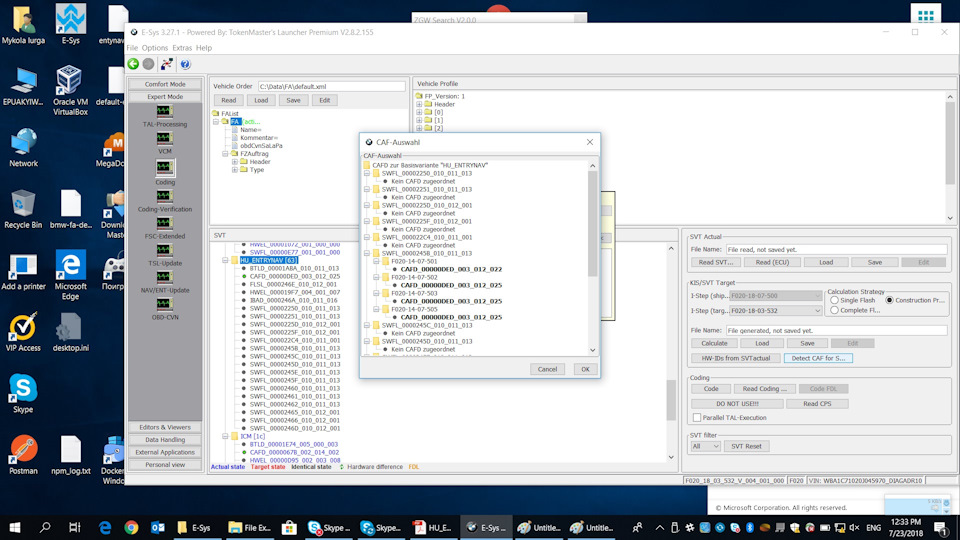Select the Construction Progress radio button
The image size is (960, 540).
[x=889, y=301]
